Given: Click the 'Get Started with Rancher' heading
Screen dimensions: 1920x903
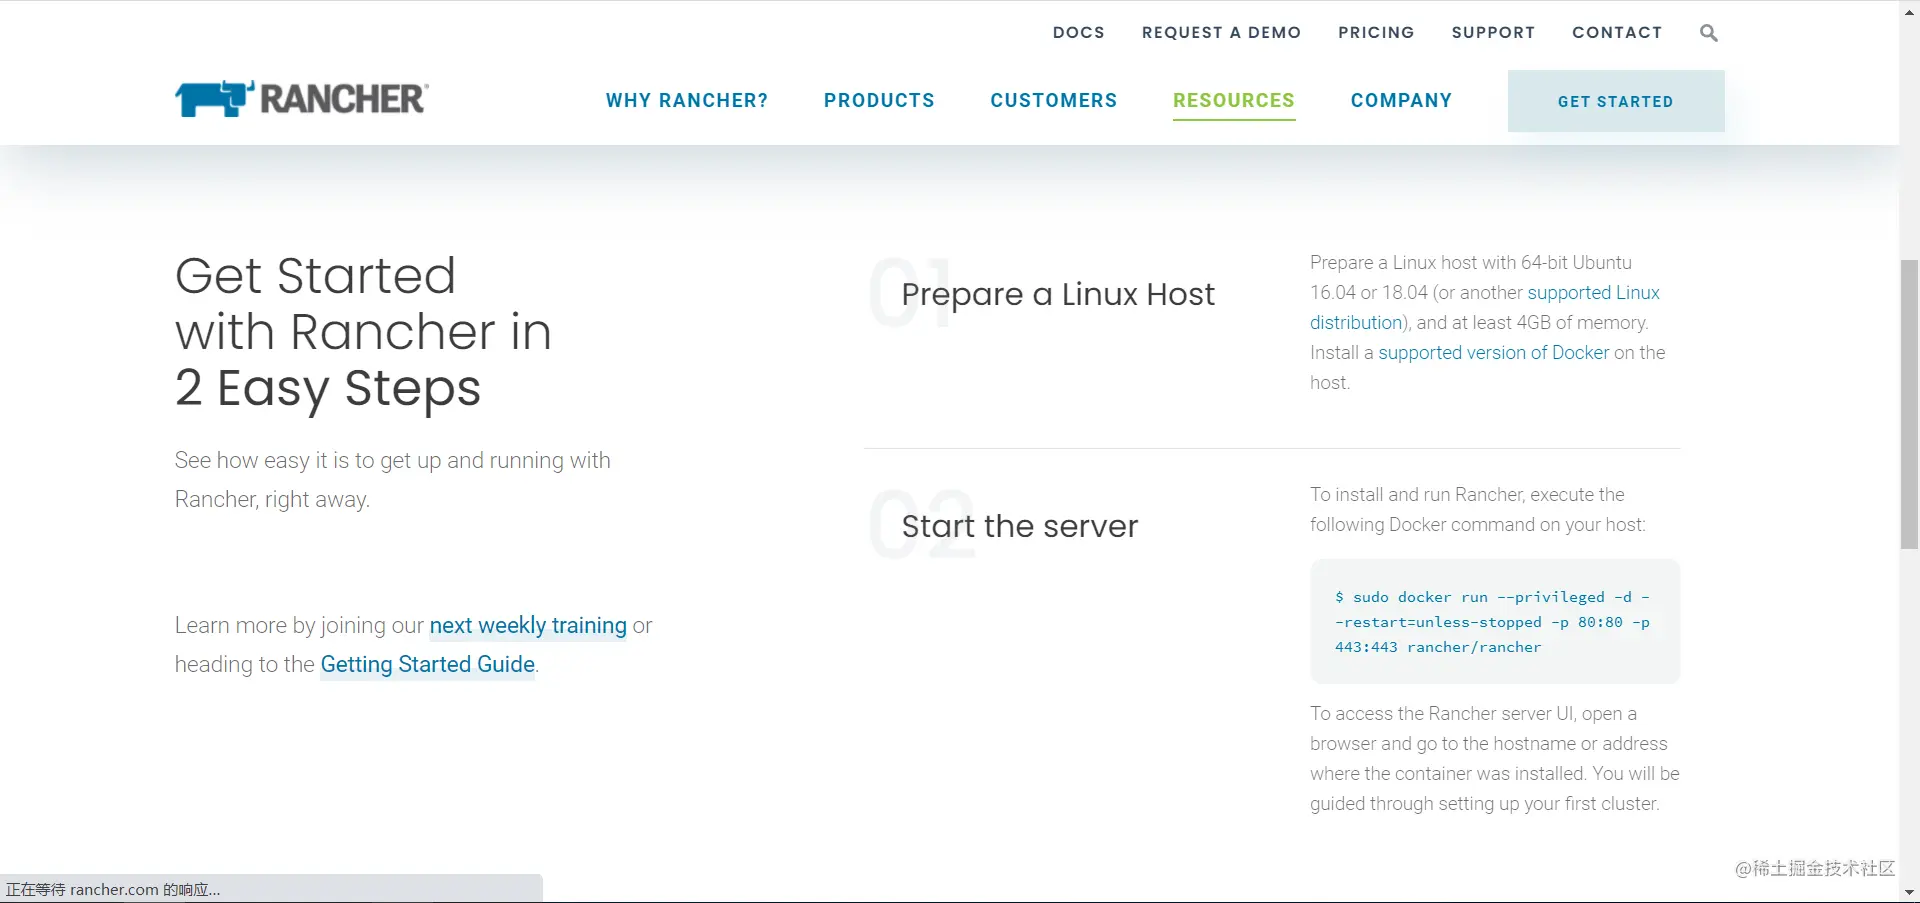Looking at the screenshot, I should [363, 332].
